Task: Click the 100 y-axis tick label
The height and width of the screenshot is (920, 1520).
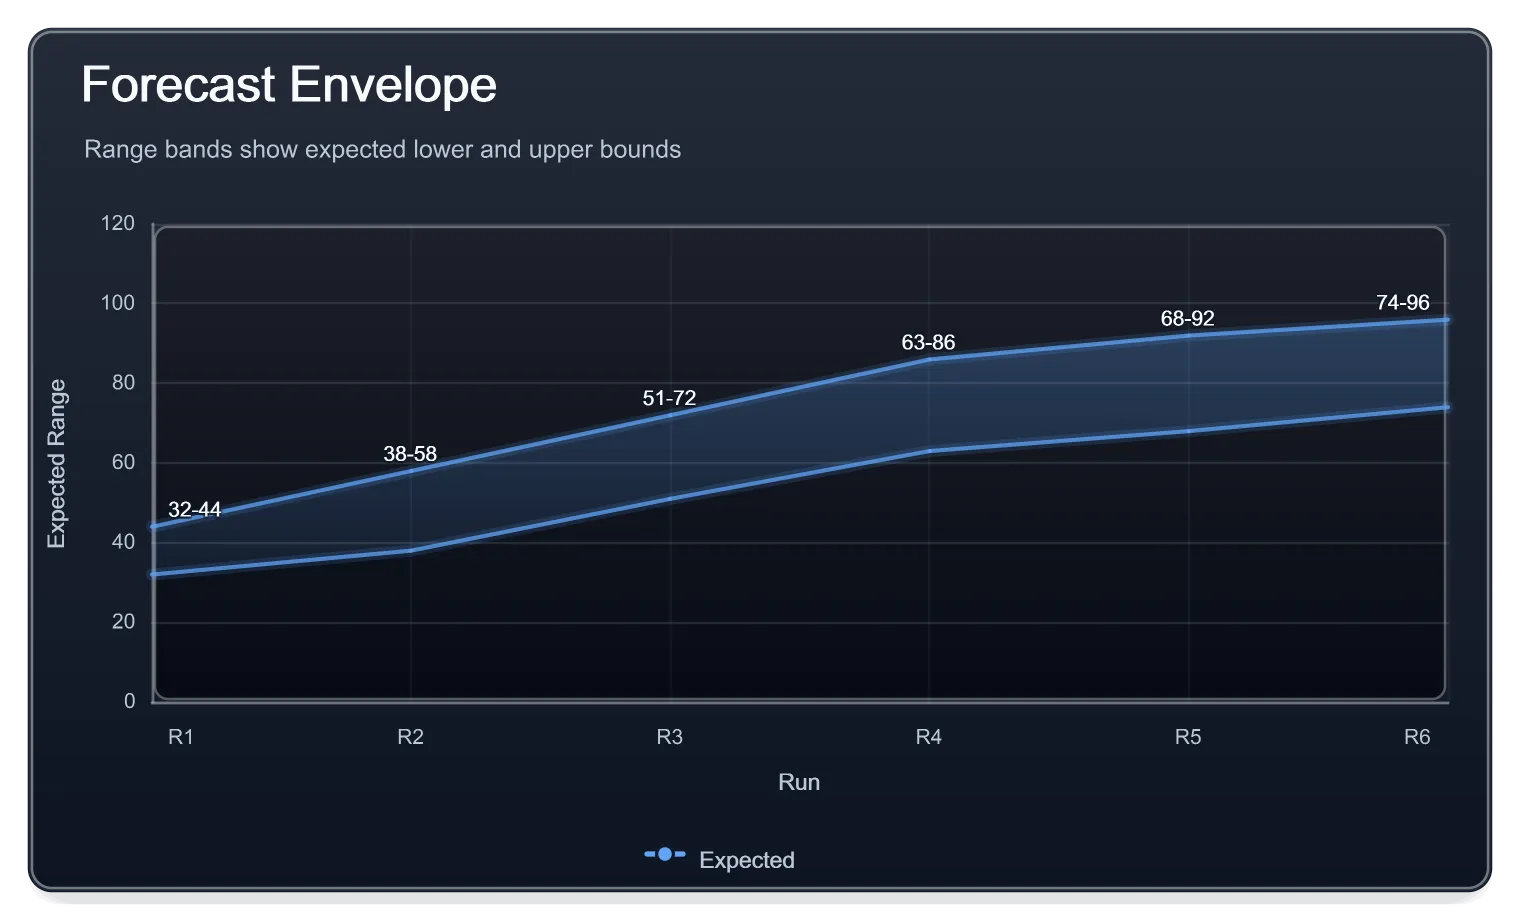Action: pos(117,303)
